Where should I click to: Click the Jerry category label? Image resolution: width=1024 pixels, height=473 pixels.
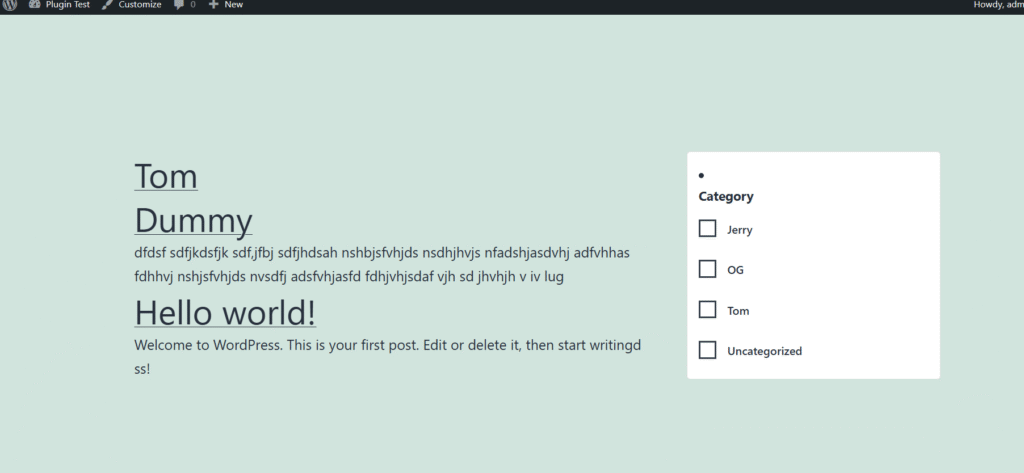[x=739, y=230]
